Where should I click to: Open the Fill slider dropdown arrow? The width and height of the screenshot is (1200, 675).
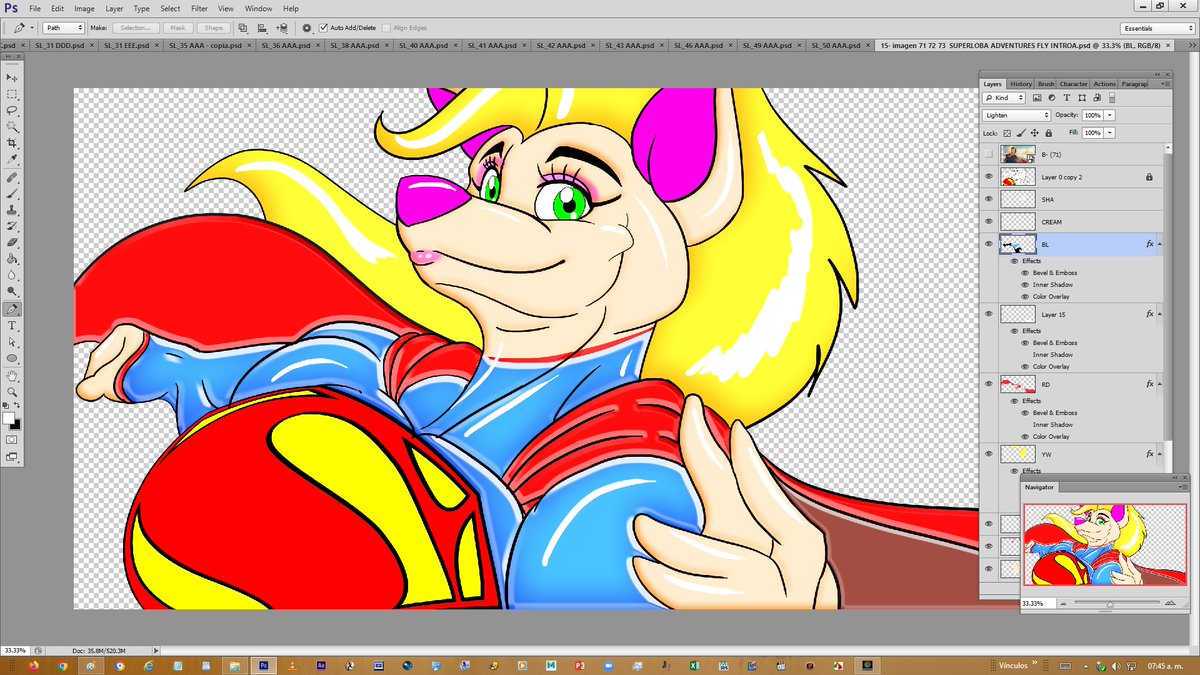pos(1110,132)
